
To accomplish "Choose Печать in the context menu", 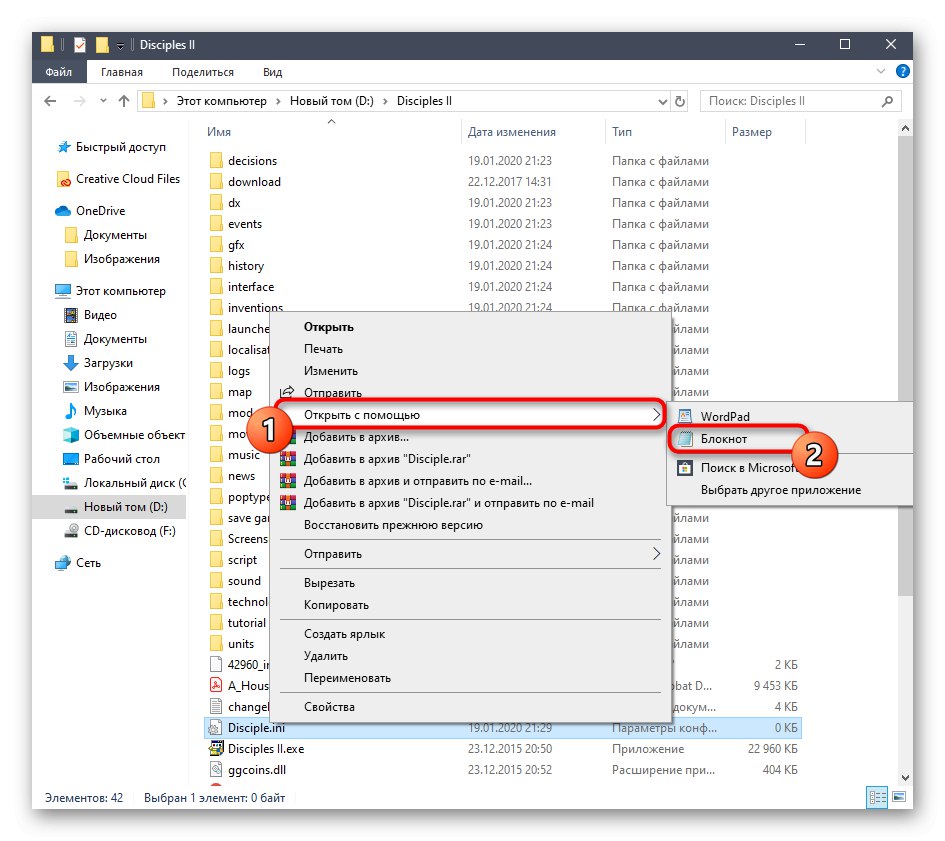I will point(323,349).
